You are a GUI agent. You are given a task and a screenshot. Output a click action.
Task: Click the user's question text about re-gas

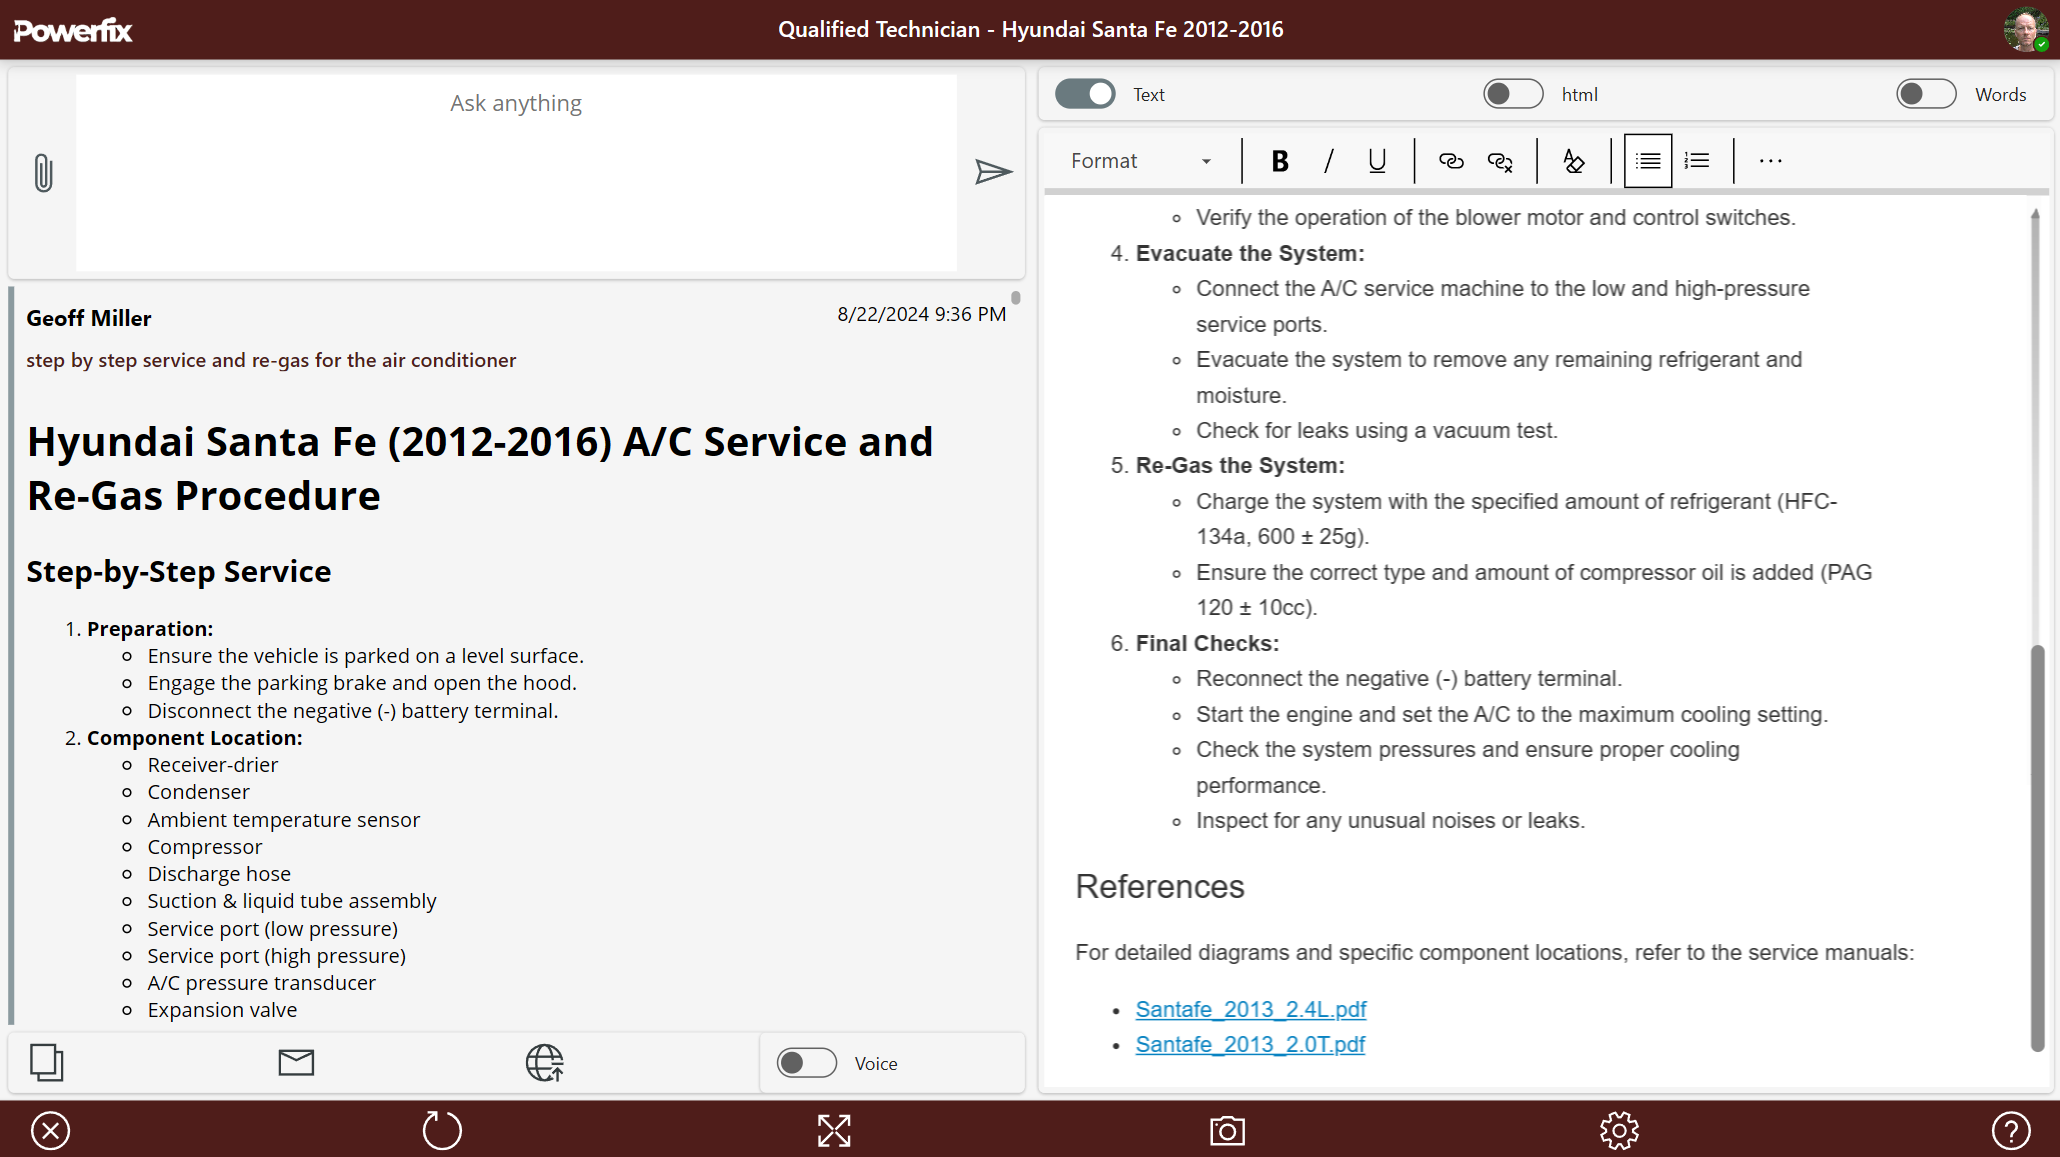271,360
